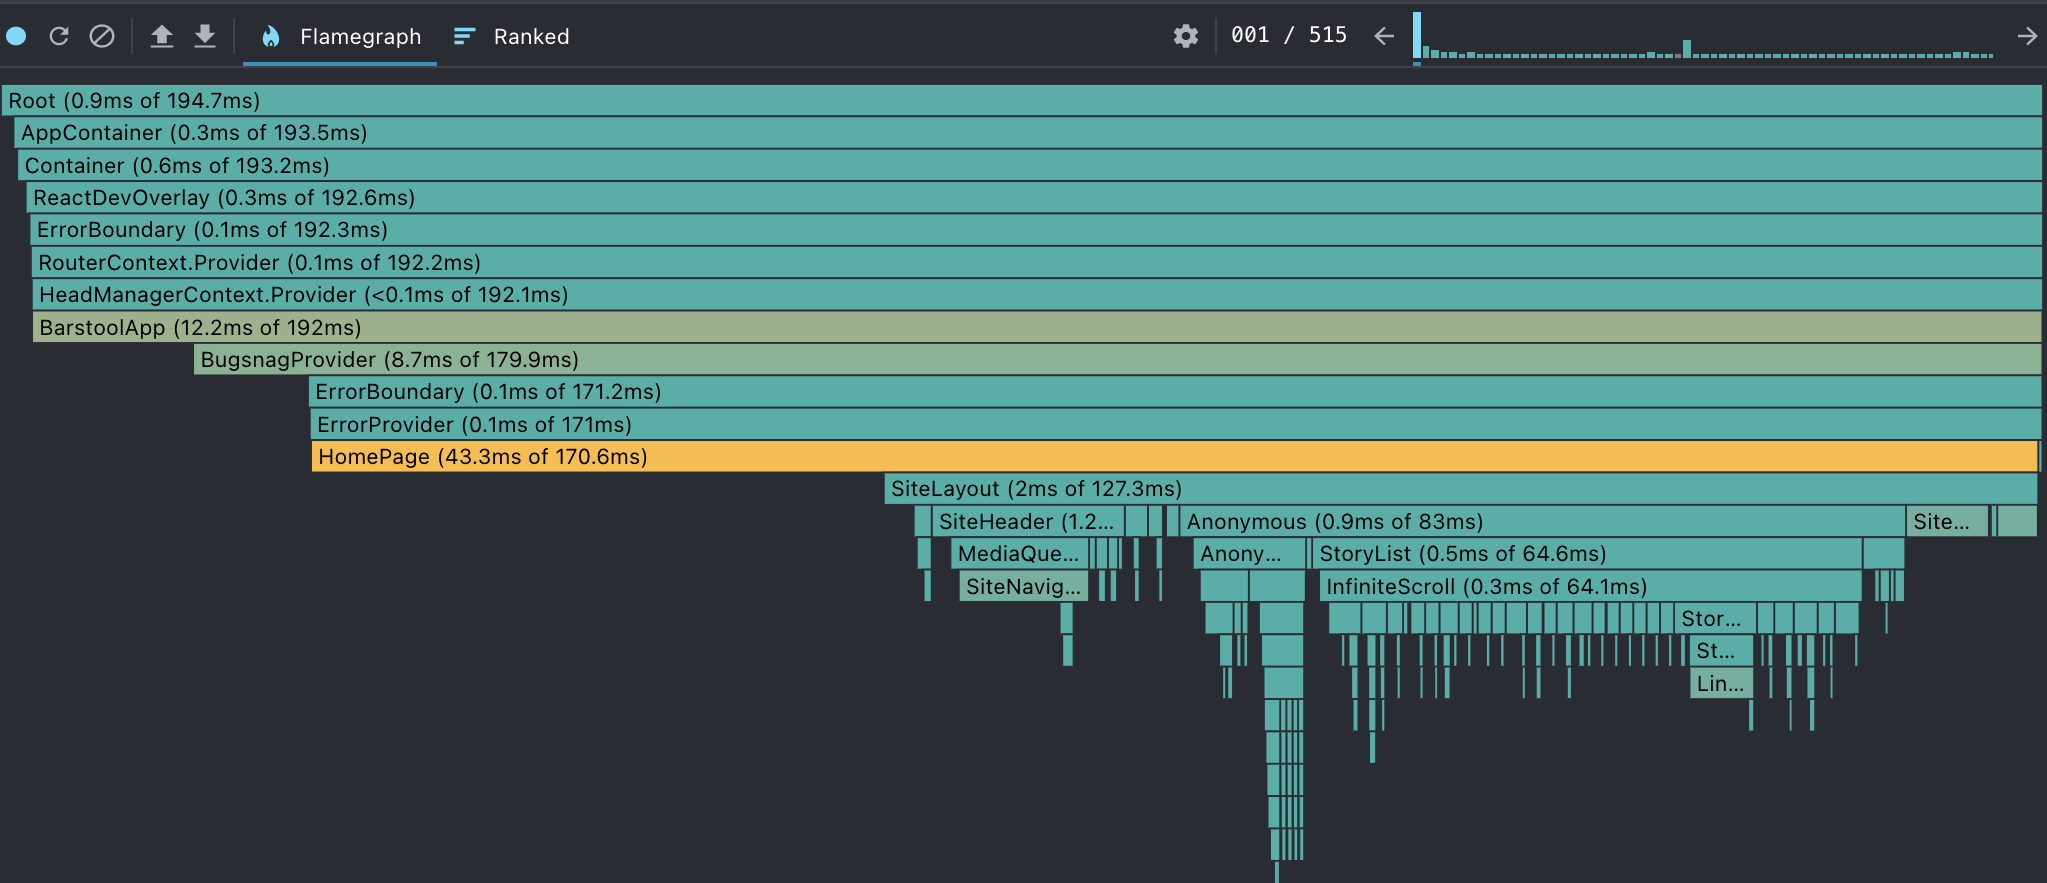Select the InfiniteScroll component bar

[x=1590, y=587]
